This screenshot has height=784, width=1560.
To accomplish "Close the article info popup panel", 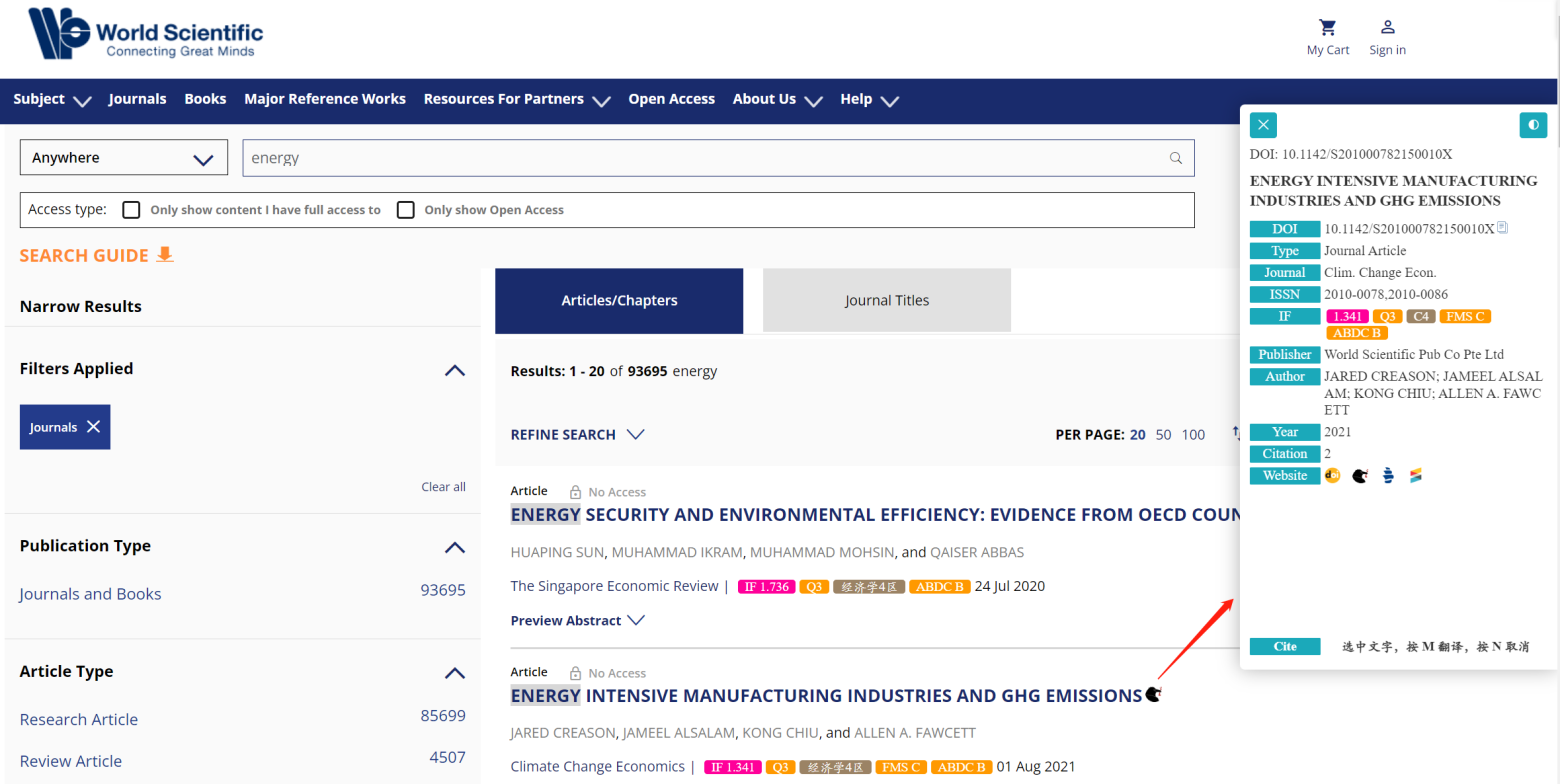I will pyautogui.click(x=1263, y=125).
